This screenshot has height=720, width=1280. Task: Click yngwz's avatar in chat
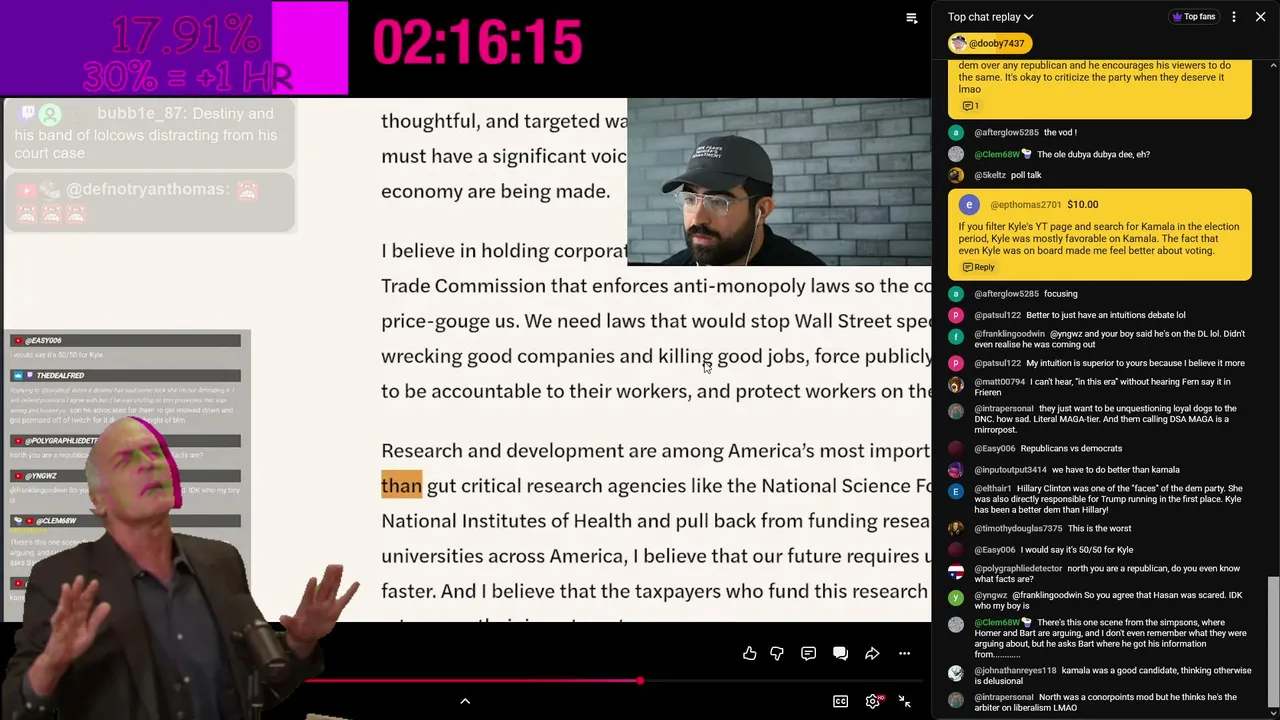click(956, 598)
